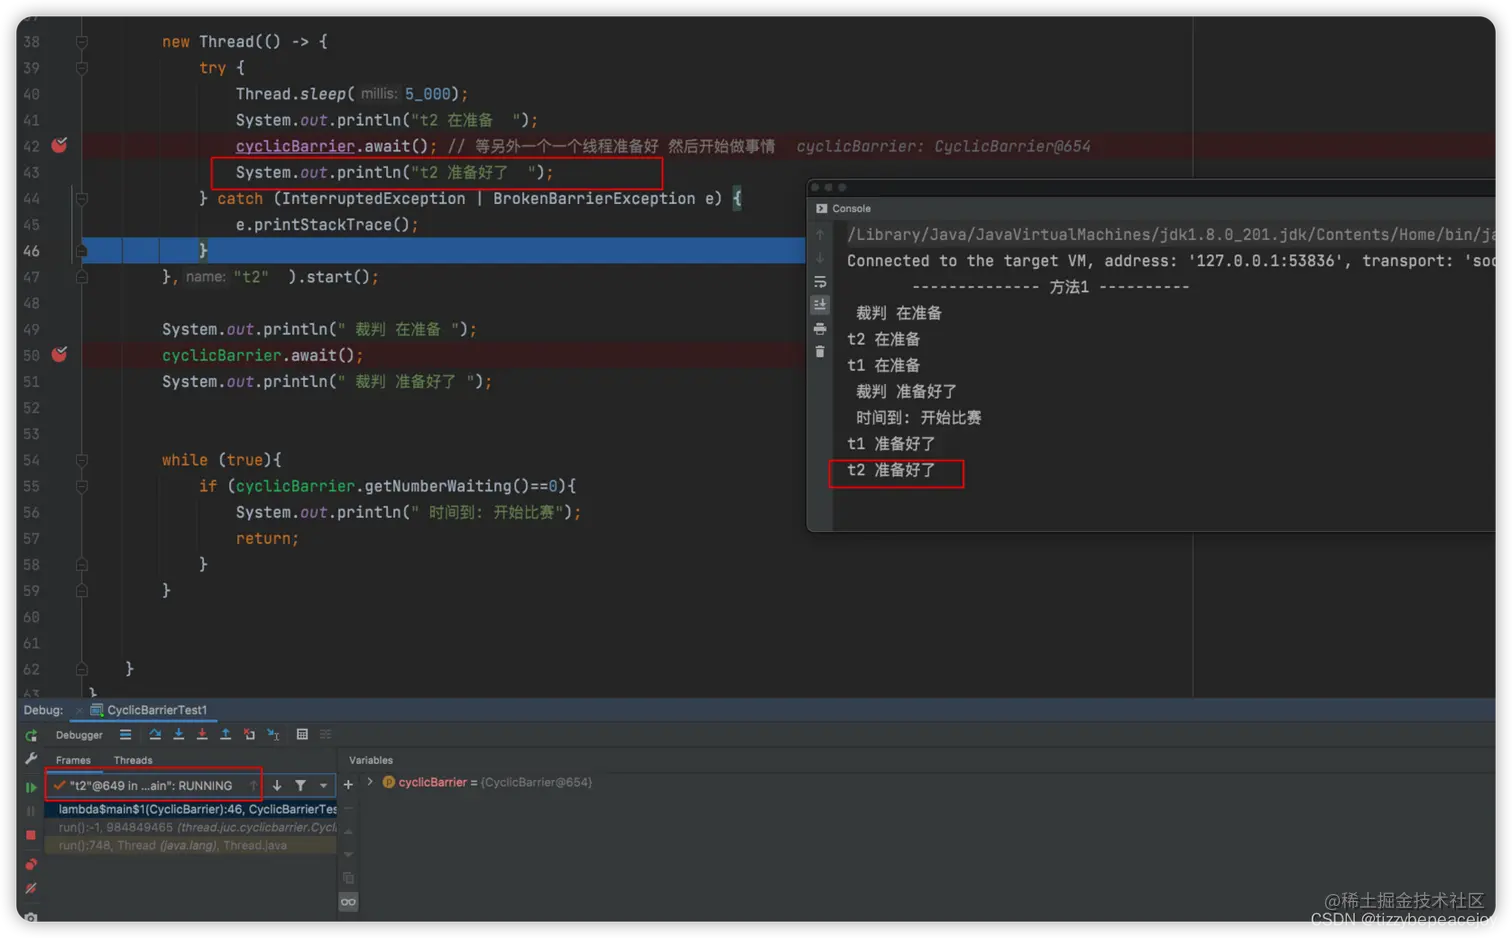Click line number 53 in the gutter
Viewport: 1512px width, 938px height.
(31, 434)
